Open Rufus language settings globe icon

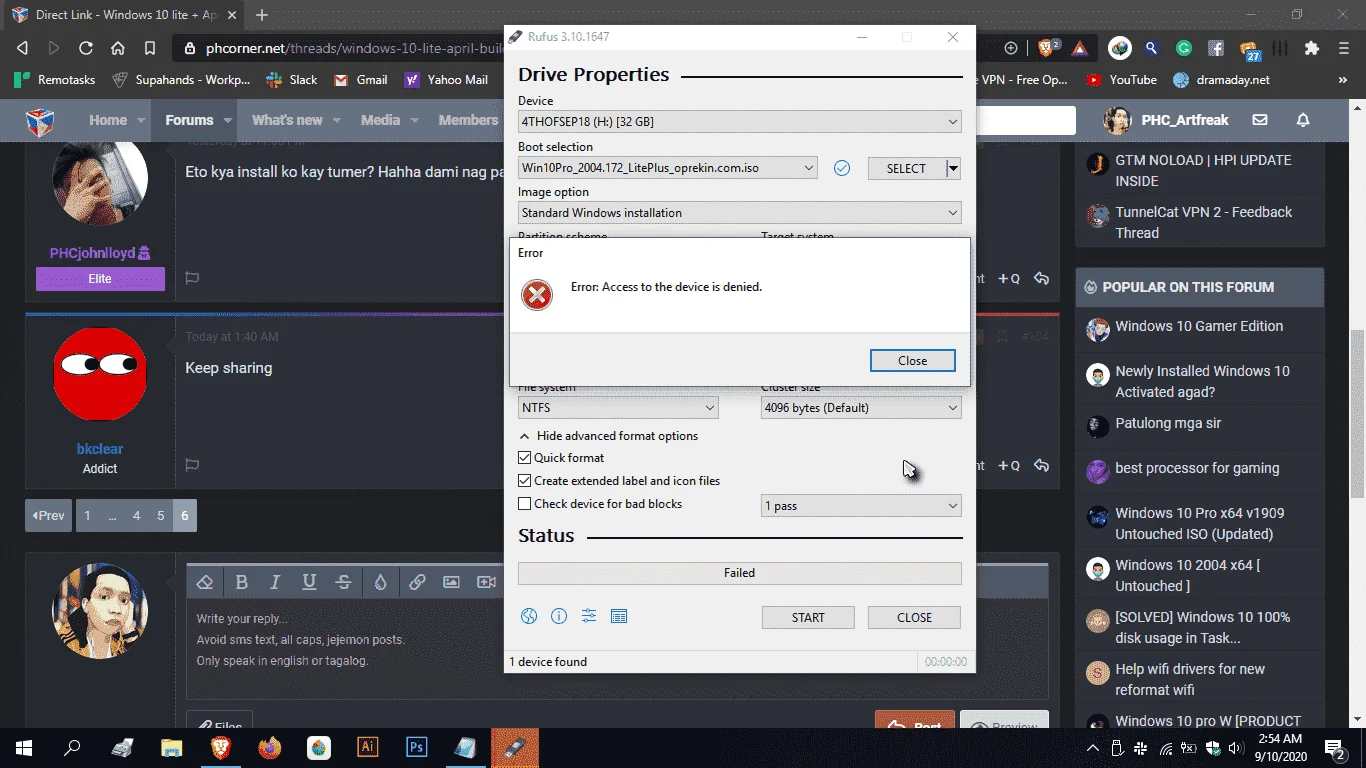pyautogui.click(x=529, y=616)
